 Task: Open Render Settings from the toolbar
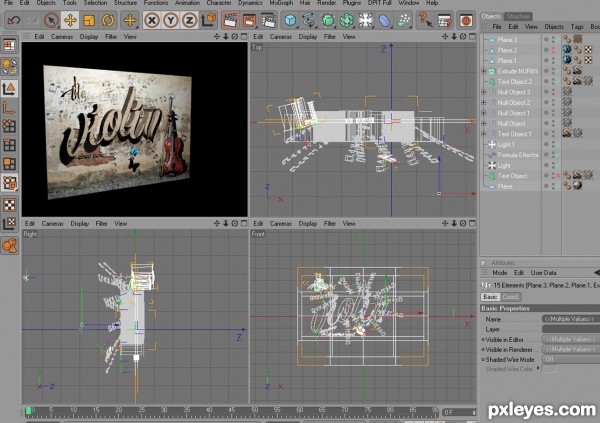pos(268,20)
